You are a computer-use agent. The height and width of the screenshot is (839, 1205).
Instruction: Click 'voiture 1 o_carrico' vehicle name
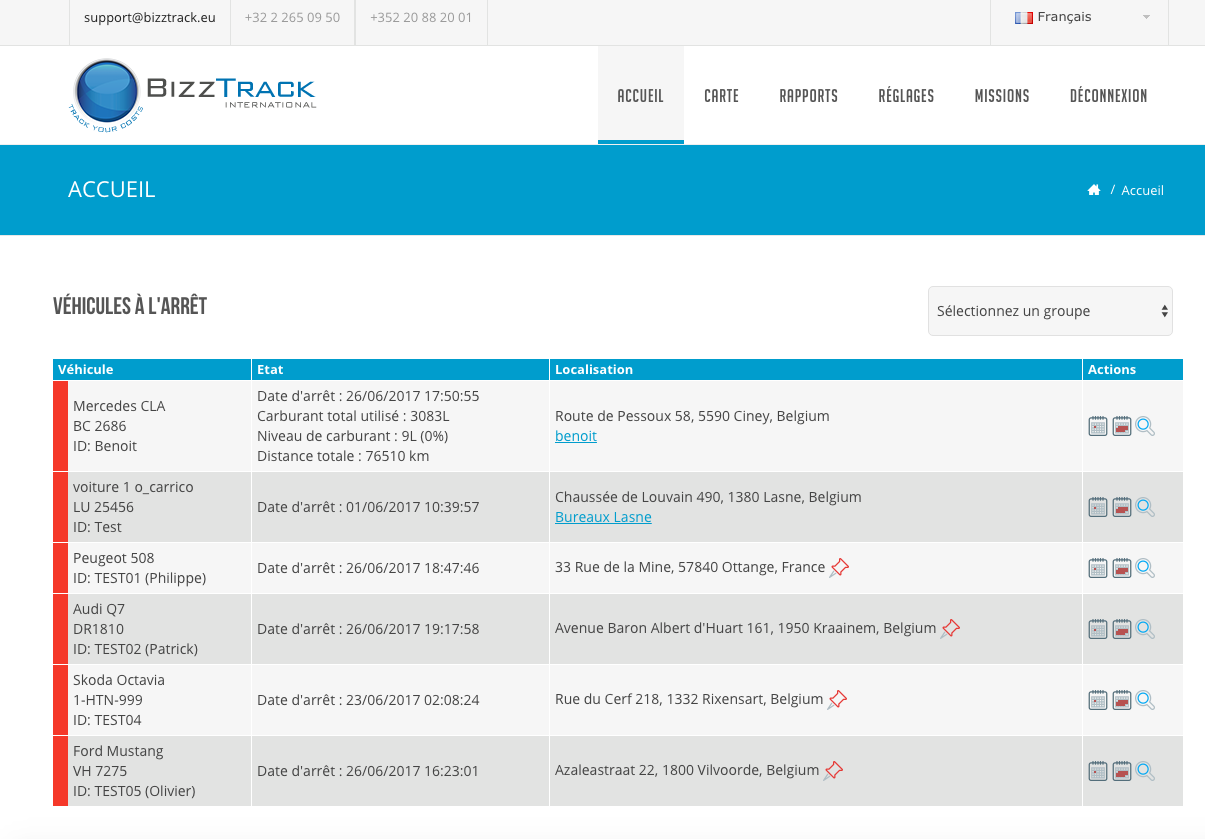[133, 487]
